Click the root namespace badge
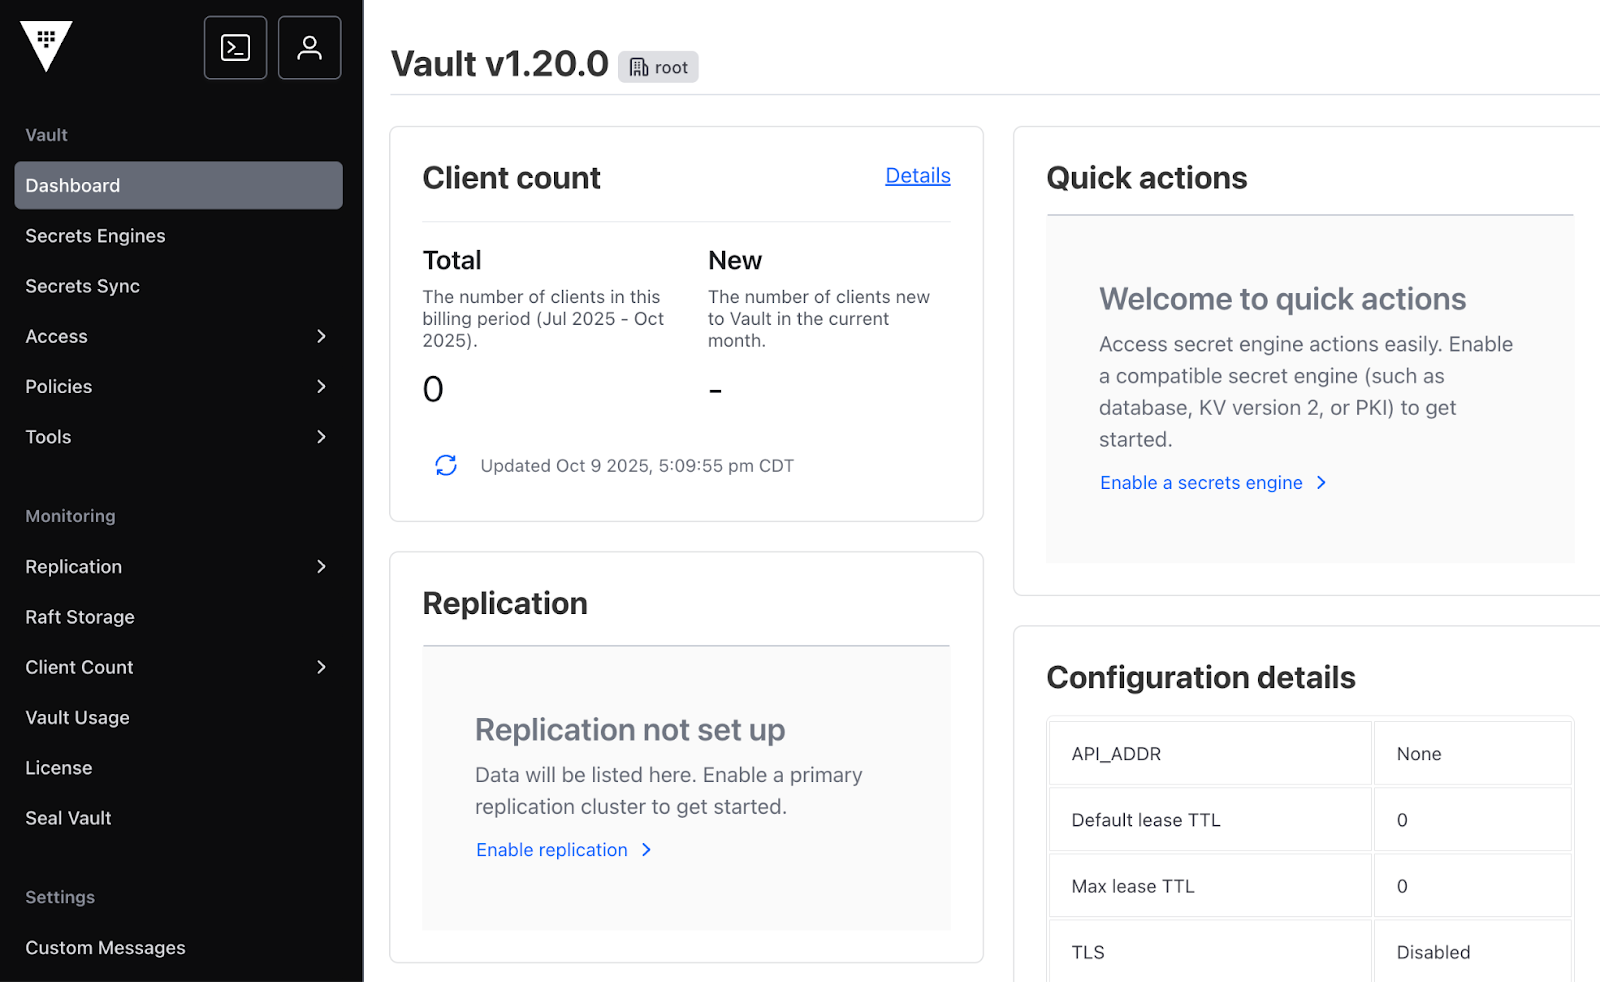Screen dimensions: 1600x982 click(658, 67)
